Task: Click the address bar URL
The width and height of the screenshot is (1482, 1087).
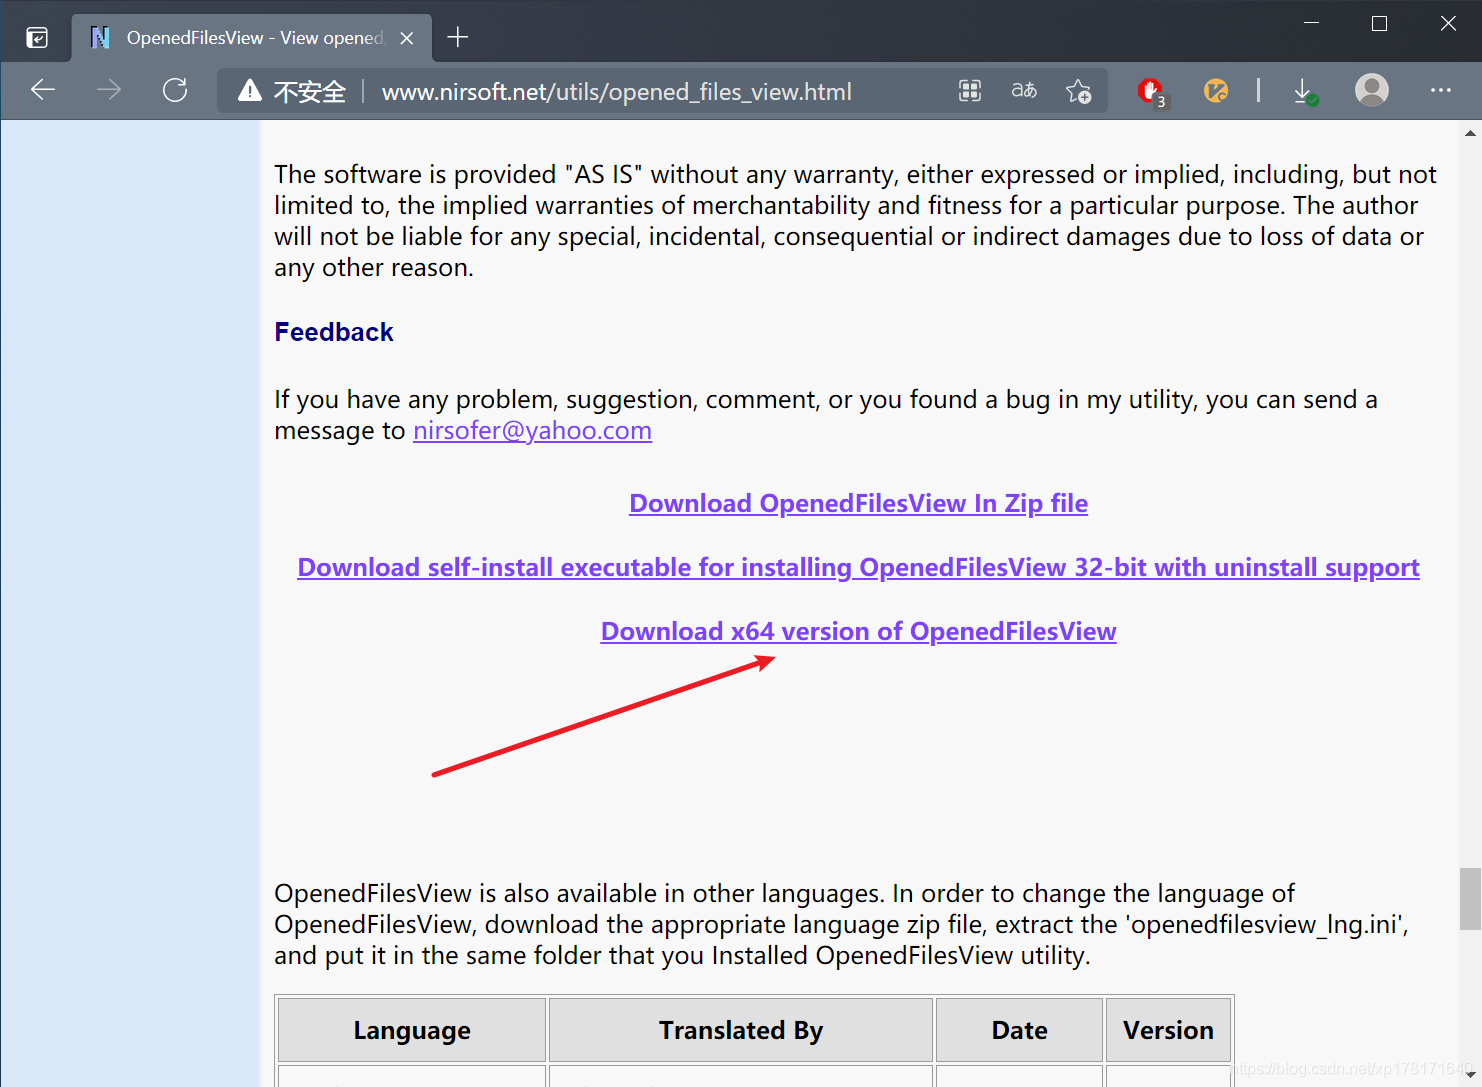Action: pyautogui.click(x=617, y=92)
